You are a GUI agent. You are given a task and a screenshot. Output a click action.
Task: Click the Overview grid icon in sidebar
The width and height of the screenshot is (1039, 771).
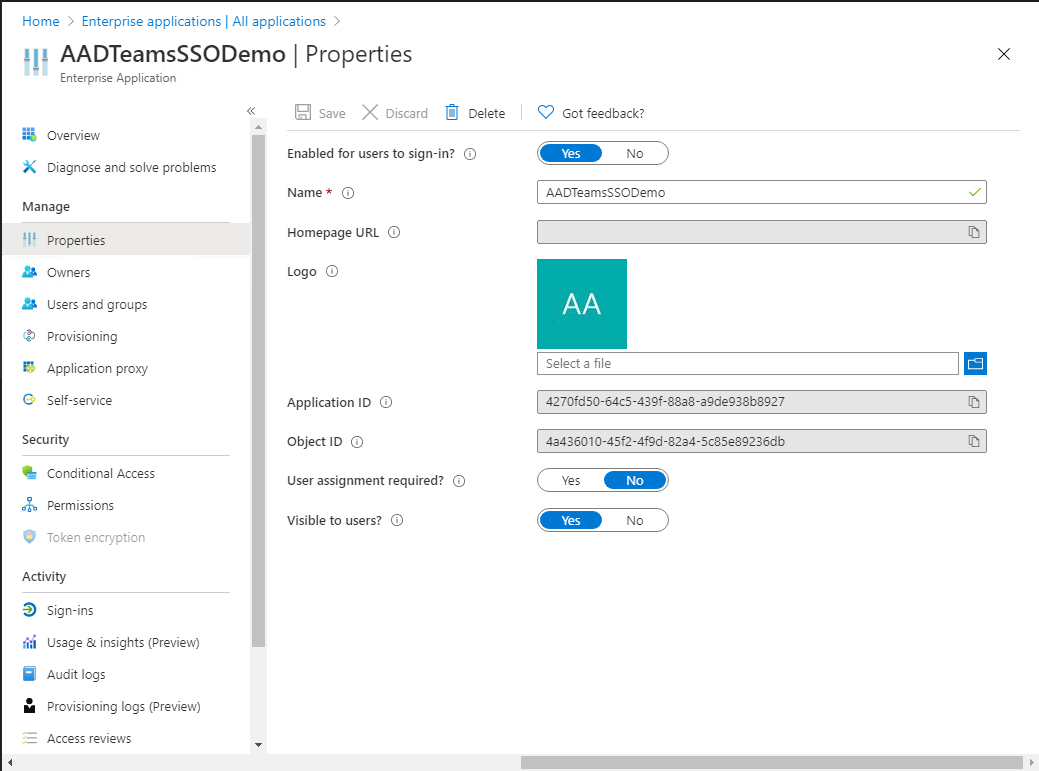pos(29,134)
